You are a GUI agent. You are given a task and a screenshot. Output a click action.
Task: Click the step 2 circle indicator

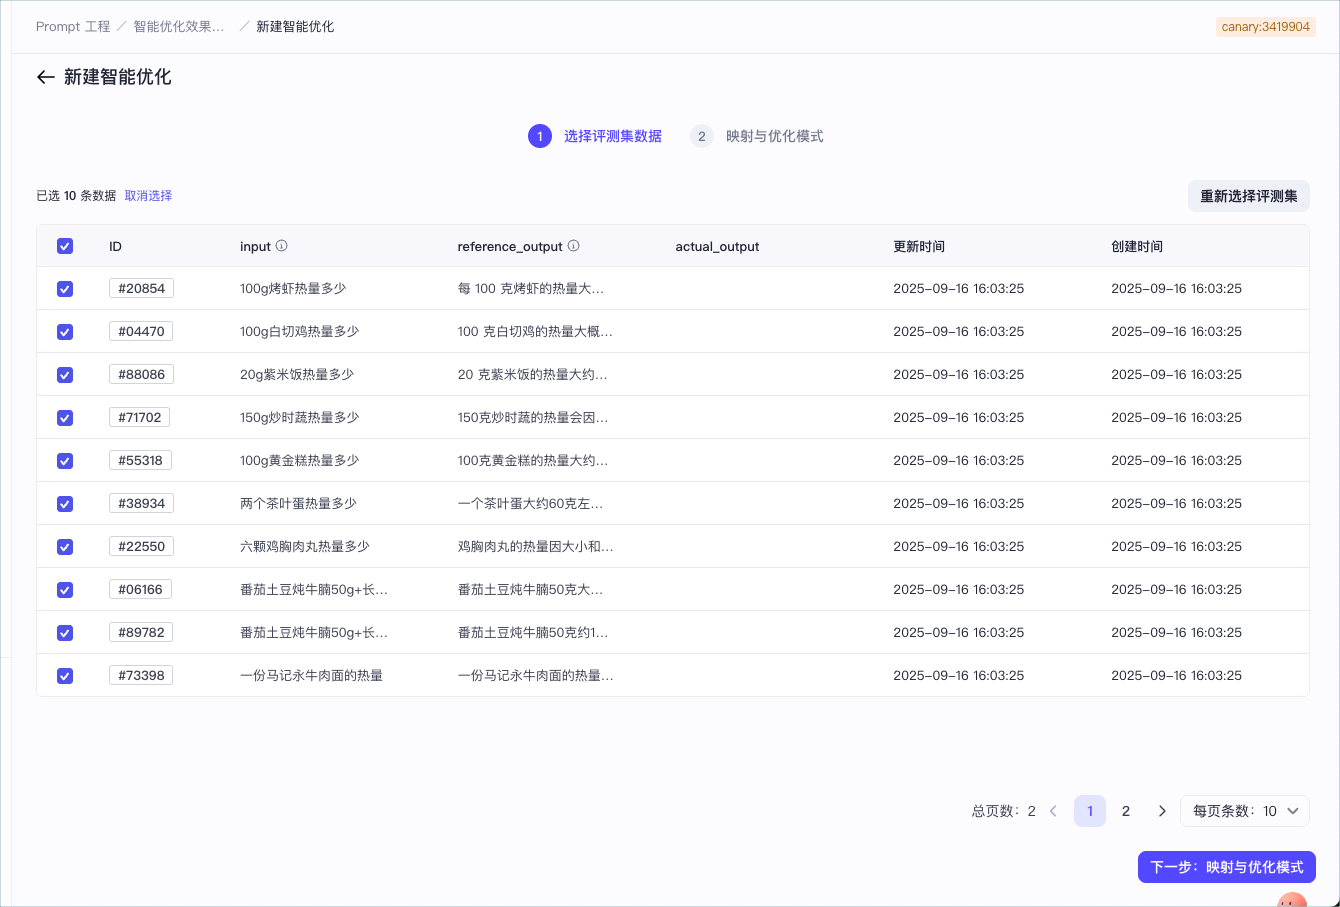[702, 136]
